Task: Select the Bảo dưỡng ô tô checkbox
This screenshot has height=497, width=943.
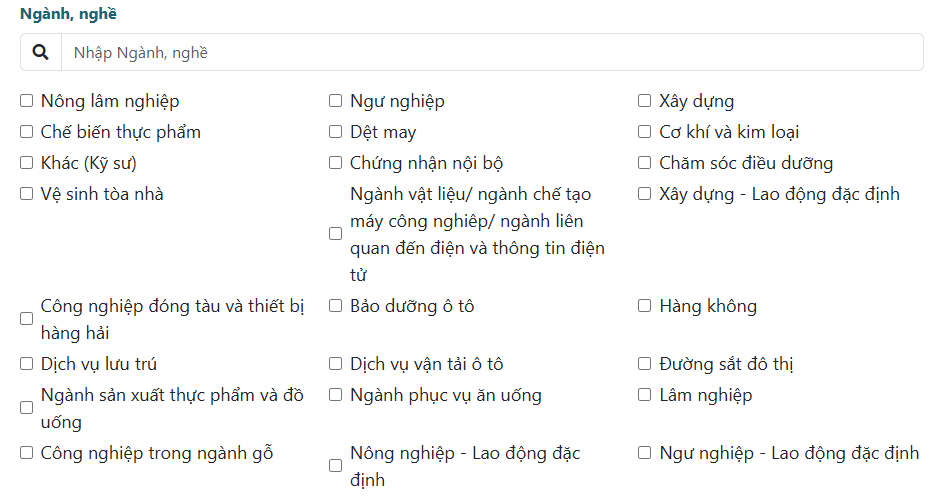Action: 336,306
